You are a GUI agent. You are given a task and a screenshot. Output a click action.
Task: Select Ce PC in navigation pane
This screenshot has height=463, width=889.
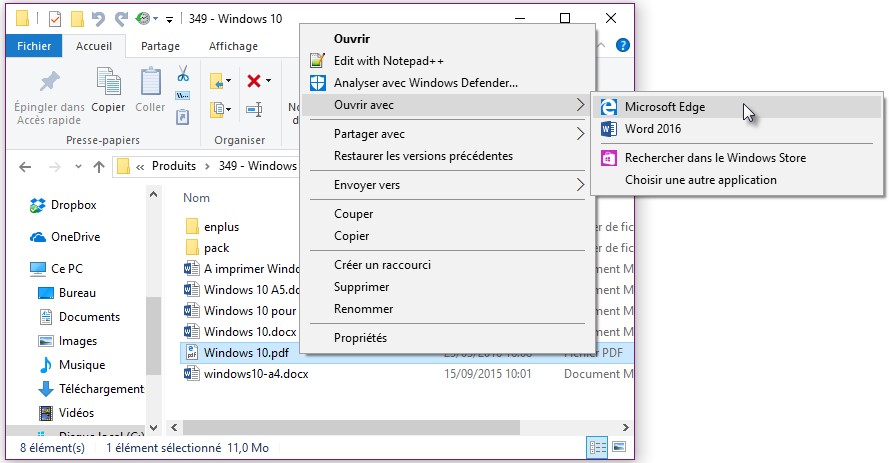(x=67, y=269)
